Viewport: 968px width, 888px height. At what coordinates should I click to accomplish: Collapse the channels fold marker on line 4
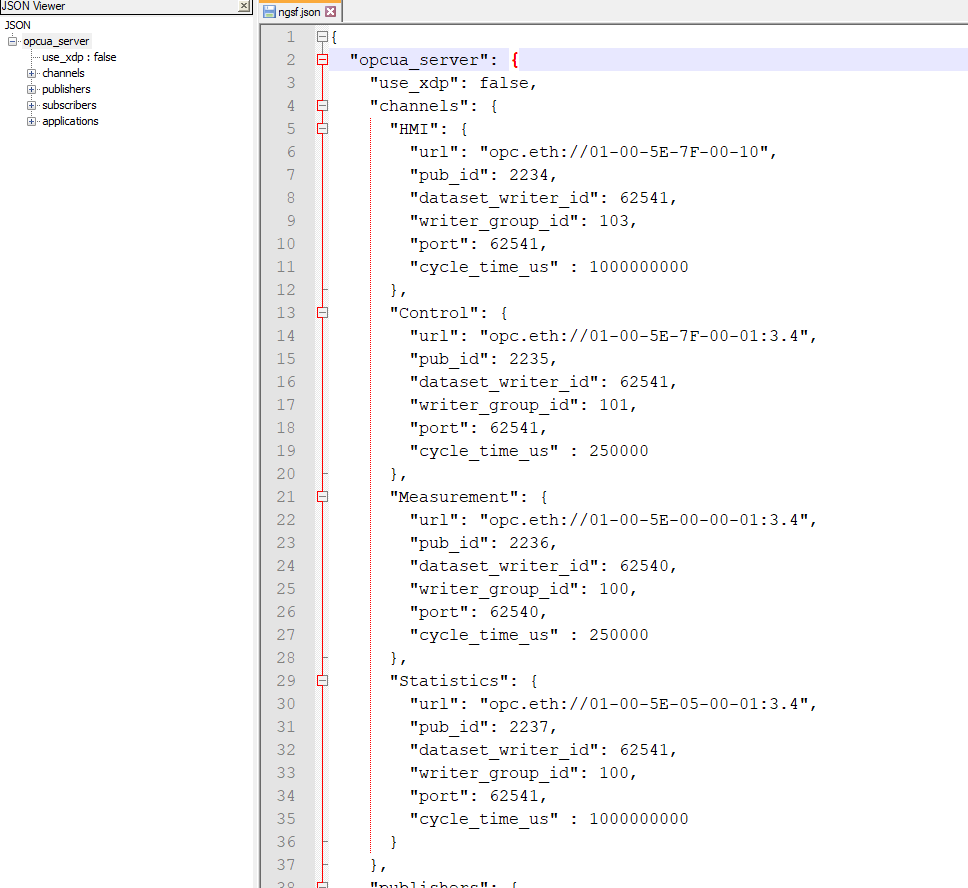click(322, 106)
